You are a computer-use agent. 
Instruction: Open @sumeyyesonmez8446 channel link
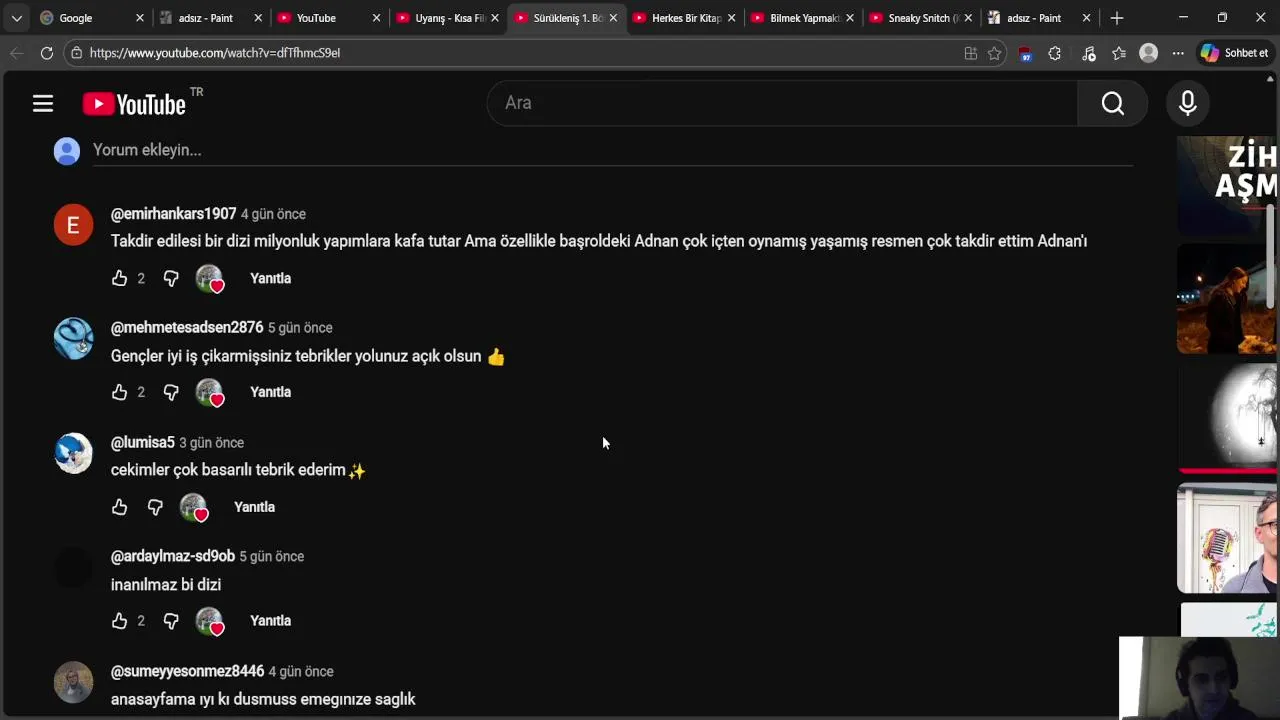[187, 671]
